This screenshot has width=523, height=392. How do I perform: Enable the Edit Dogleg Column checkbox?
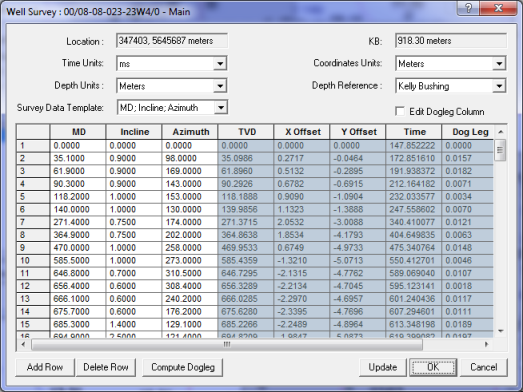click(x=400, y=111)
